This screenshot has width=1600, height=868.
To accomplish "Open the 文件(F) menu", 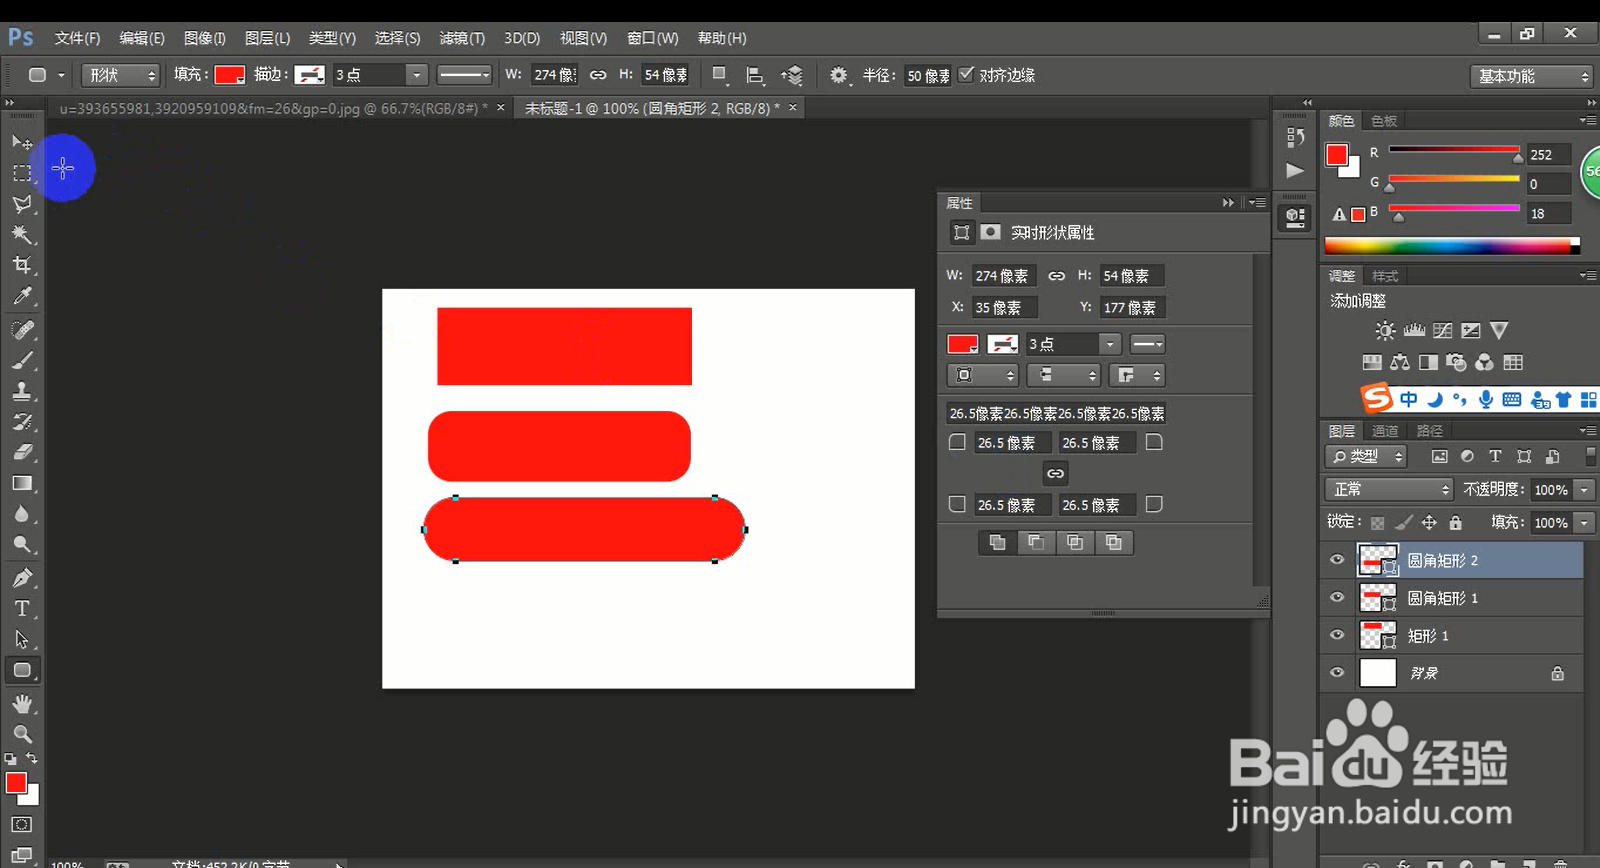I will (x=77, y=38).
